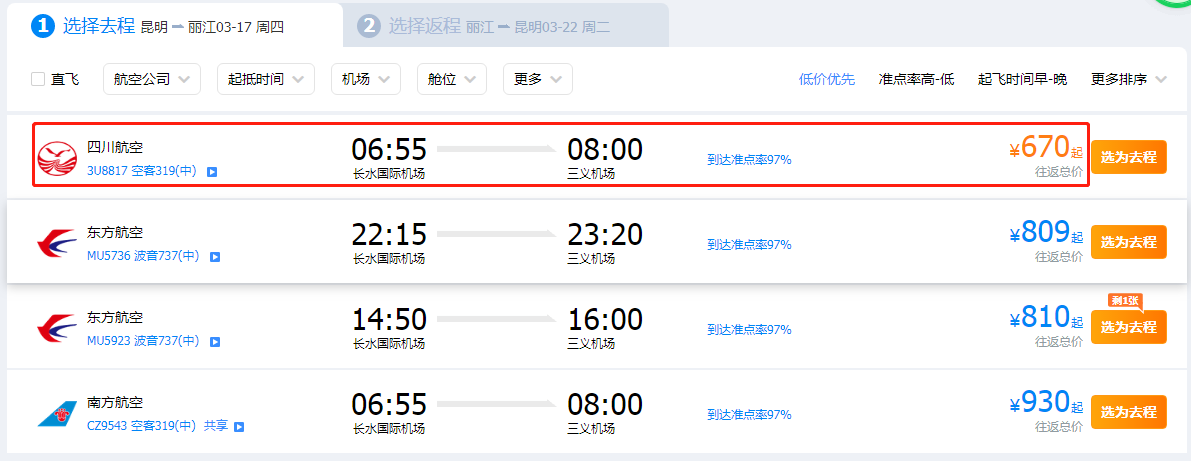Open the video icon next to MU5736
This screenshot has width=1191, height=461.
215,257
